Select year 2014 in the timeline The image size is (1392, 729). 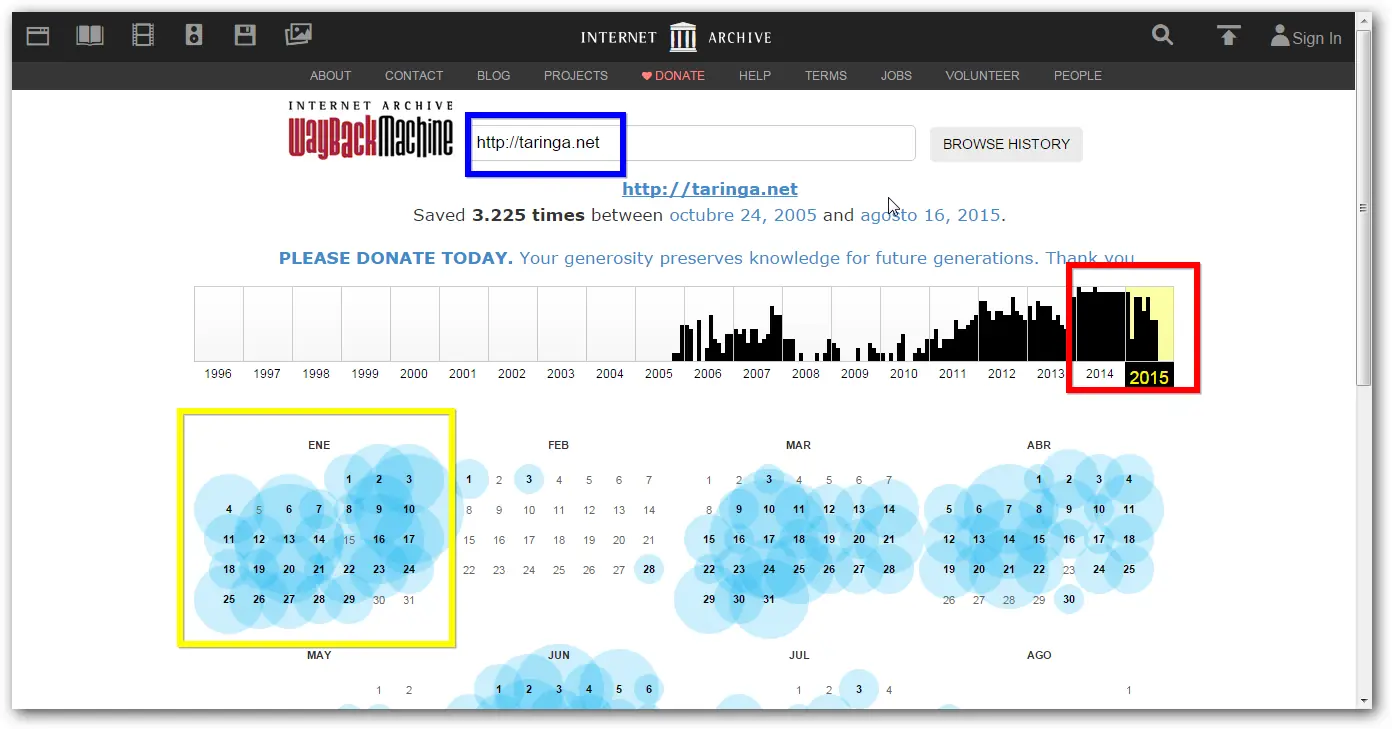1100,374
